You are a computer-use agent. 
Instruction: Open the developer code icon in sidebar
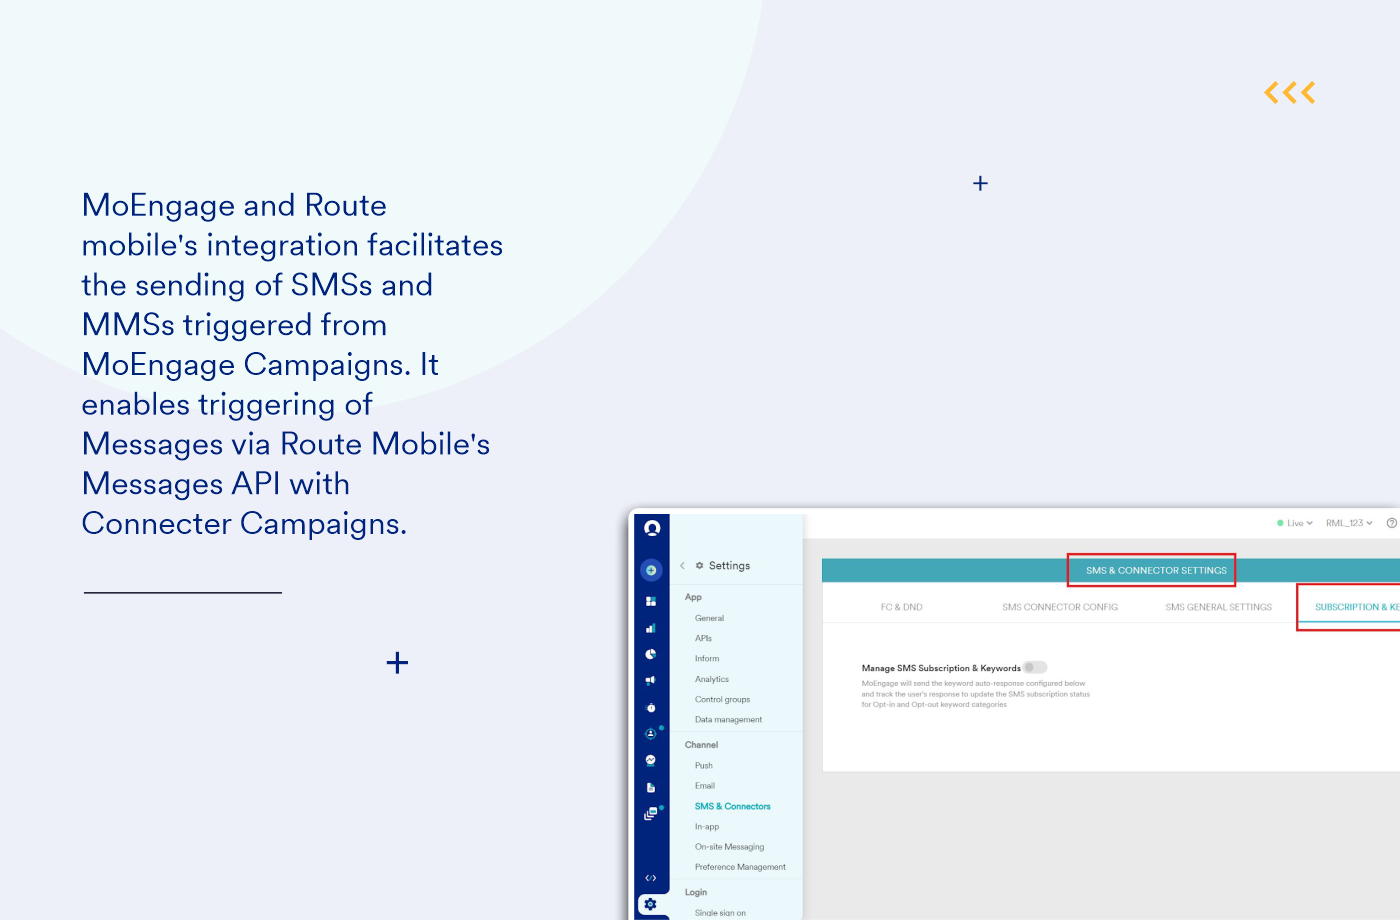[651, 878]
